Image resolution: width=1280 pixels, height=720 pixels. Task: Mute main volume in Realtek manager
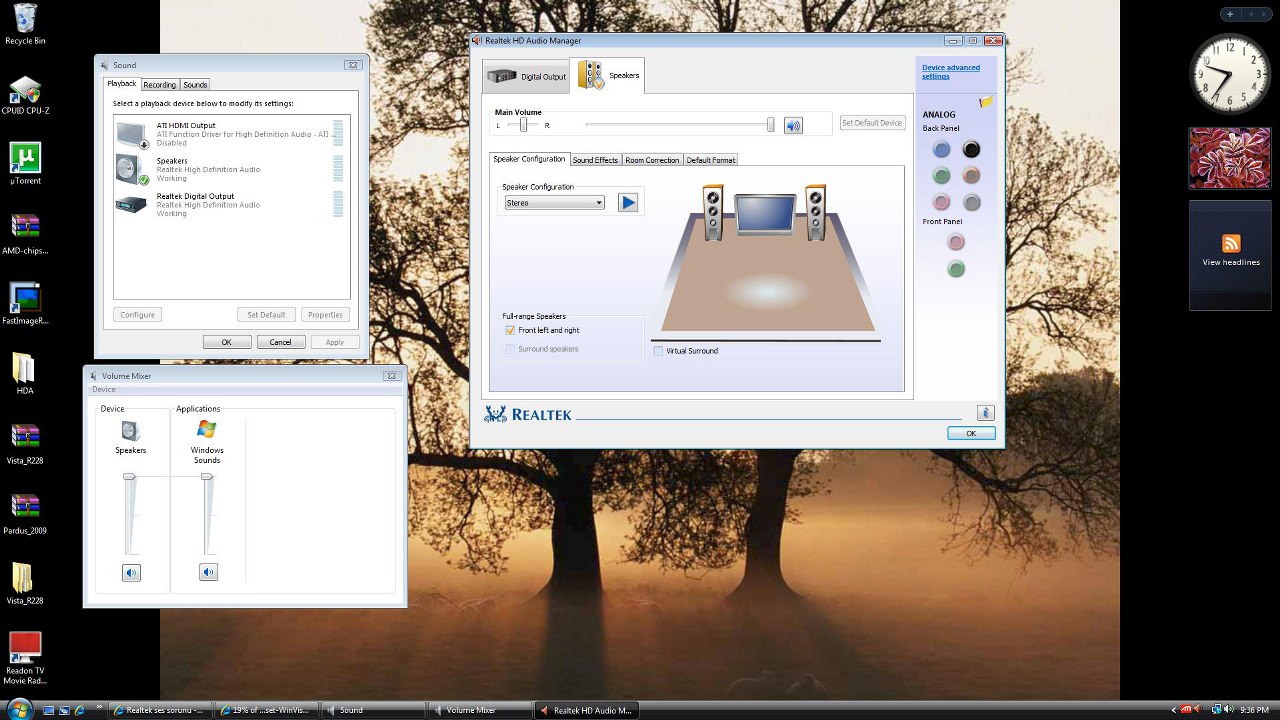tap(793, 125)
